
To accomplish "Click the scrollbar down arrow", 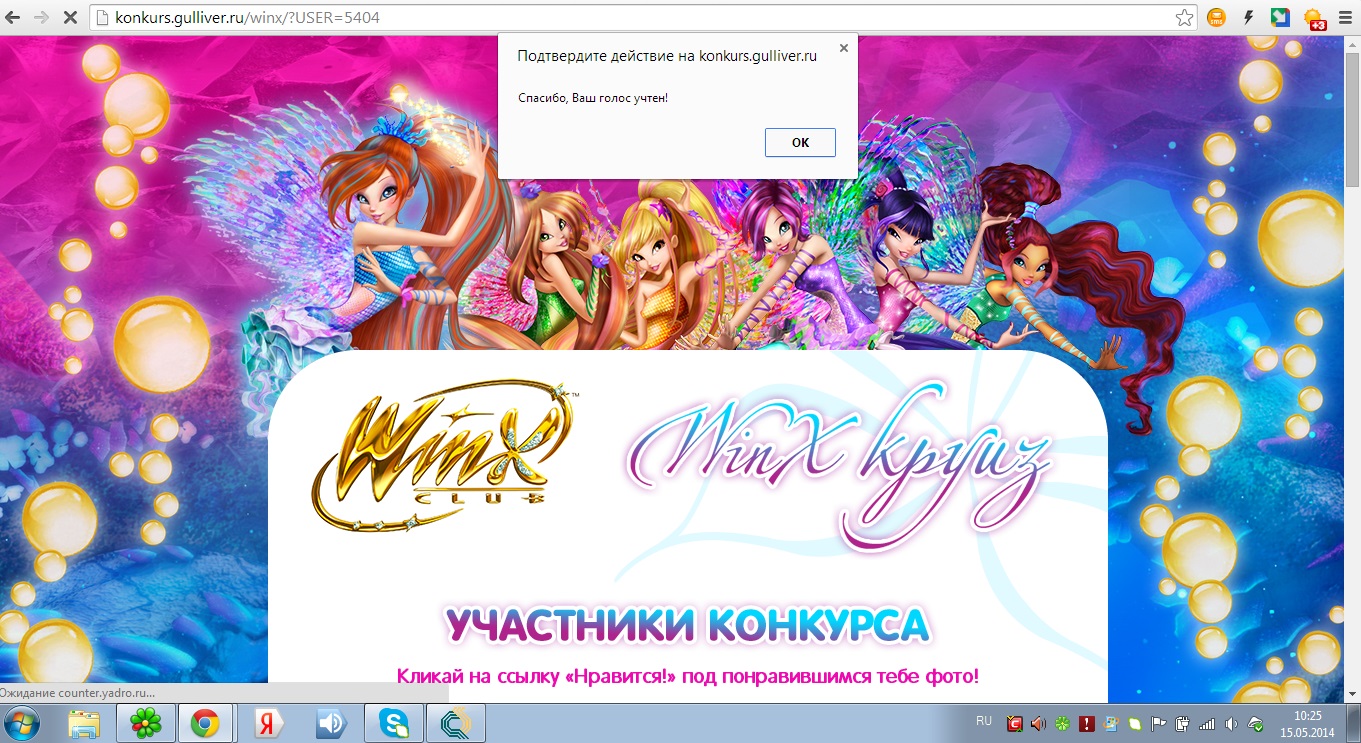I will point(1352,695).
